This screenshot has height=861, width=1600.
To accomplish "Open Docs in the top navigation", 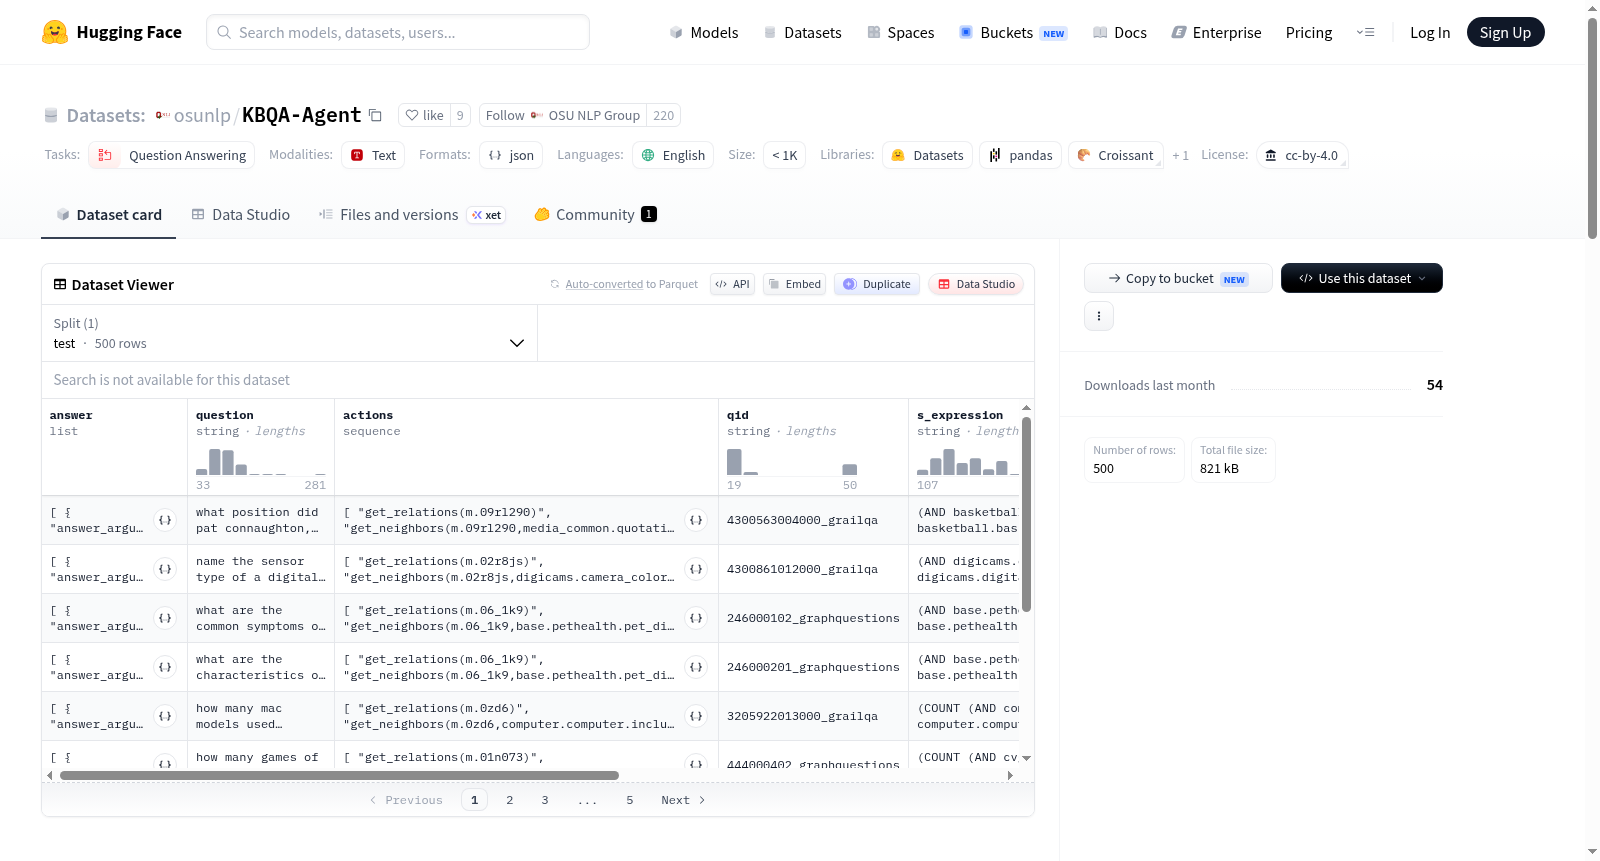I will pos(1120,32).
